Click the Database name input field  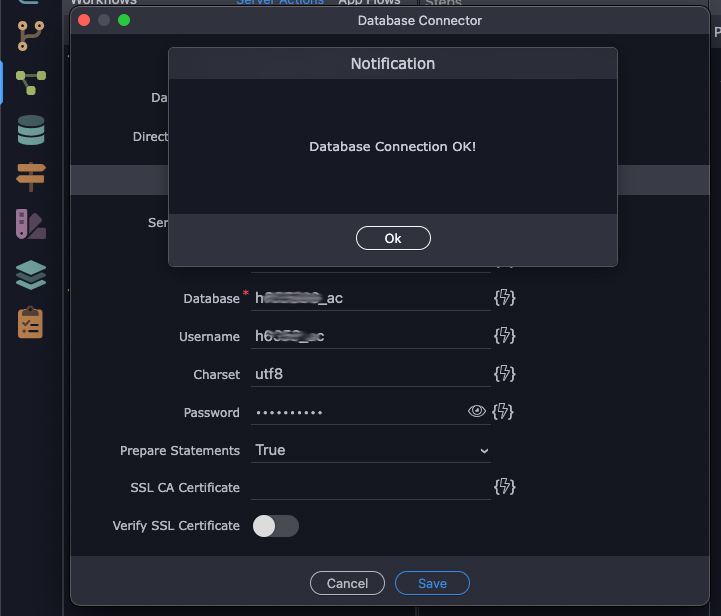tap(371, 298)
